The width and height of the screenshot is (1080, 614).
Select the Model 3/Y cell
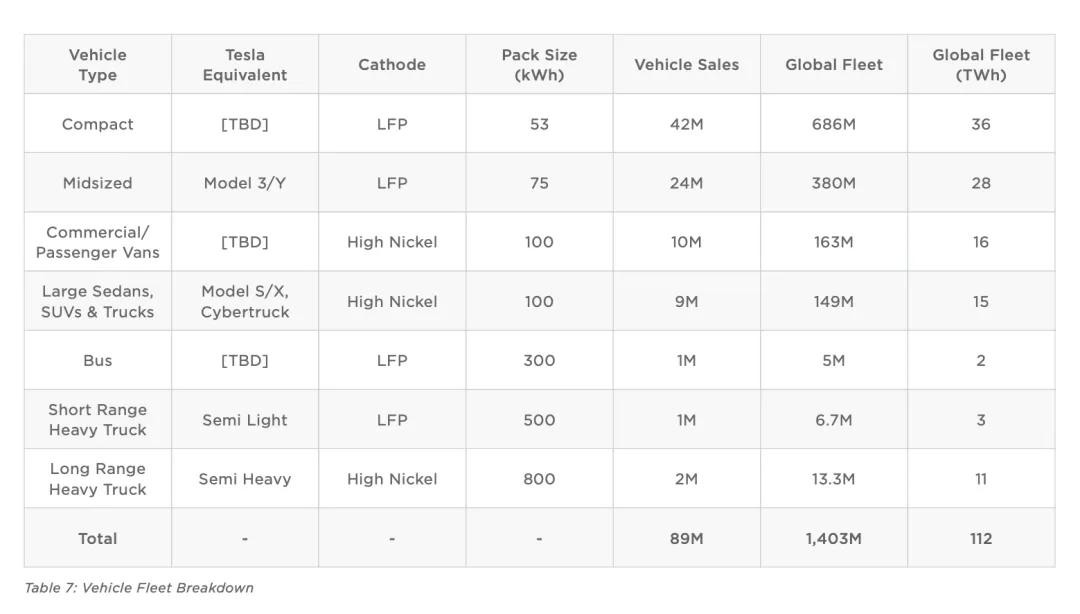[x=245, y=183]
